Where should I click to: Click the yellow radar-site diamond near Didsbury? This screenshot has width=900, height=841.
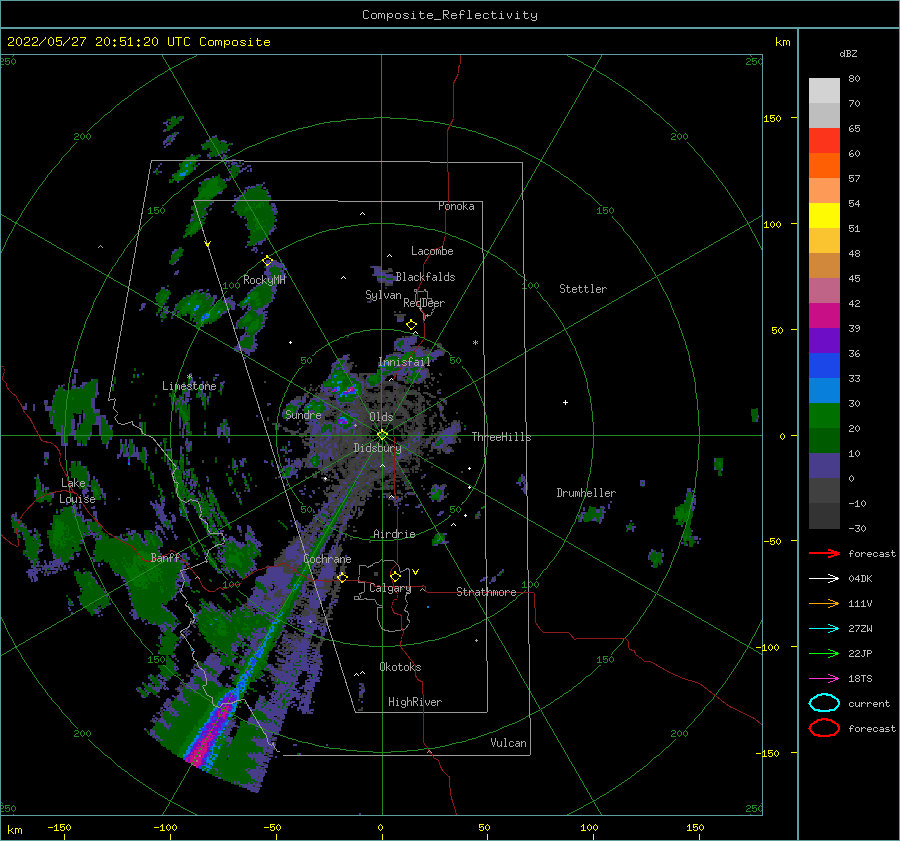[382, 435]
